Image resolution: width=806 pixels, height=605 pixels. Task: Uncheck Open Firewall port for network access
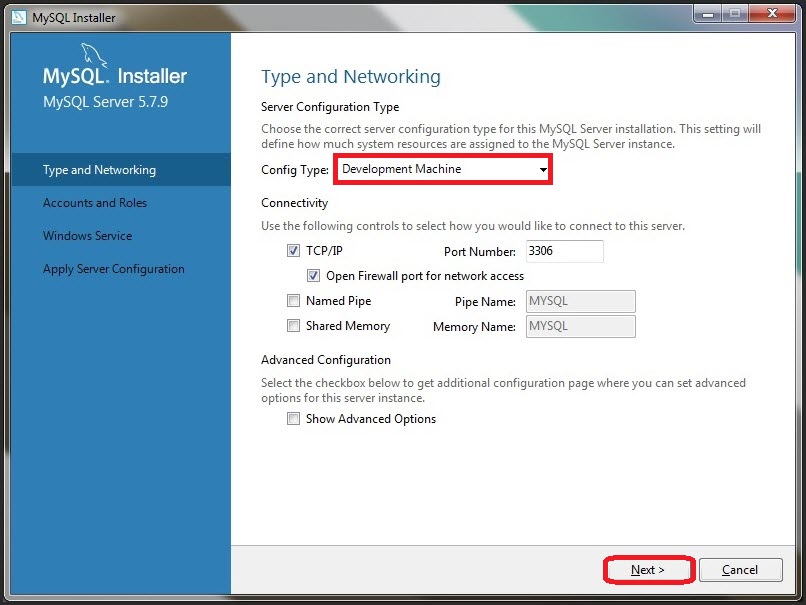click(x=313, y=276)
